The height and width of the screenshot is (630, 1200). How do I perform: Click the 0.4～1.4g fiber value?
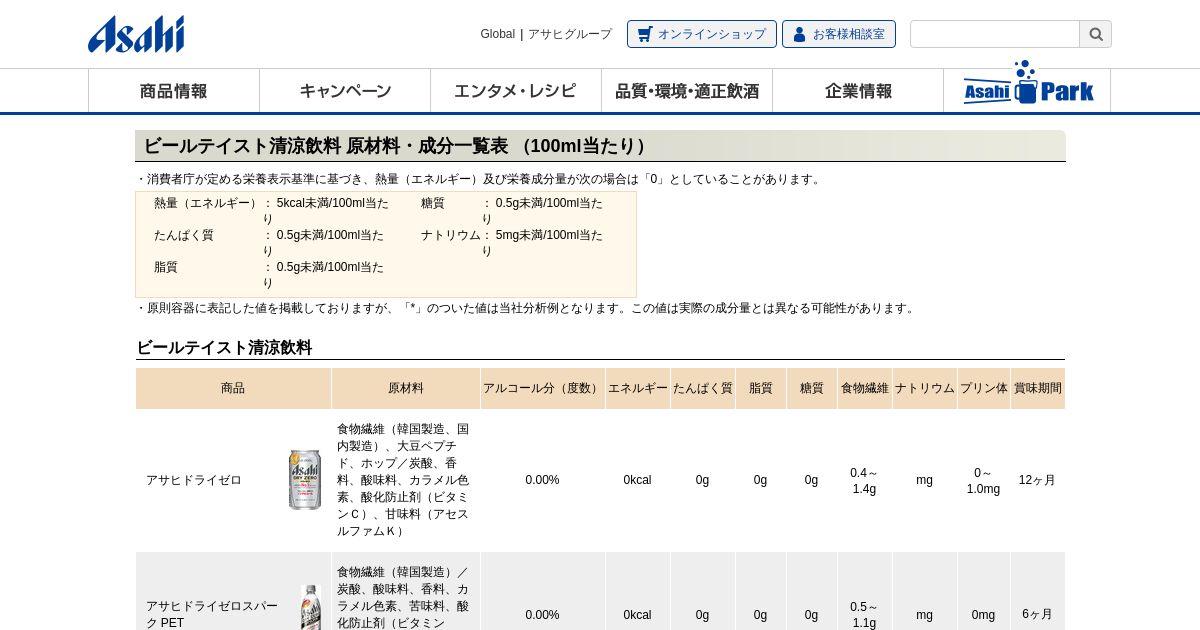coord(864,481)
